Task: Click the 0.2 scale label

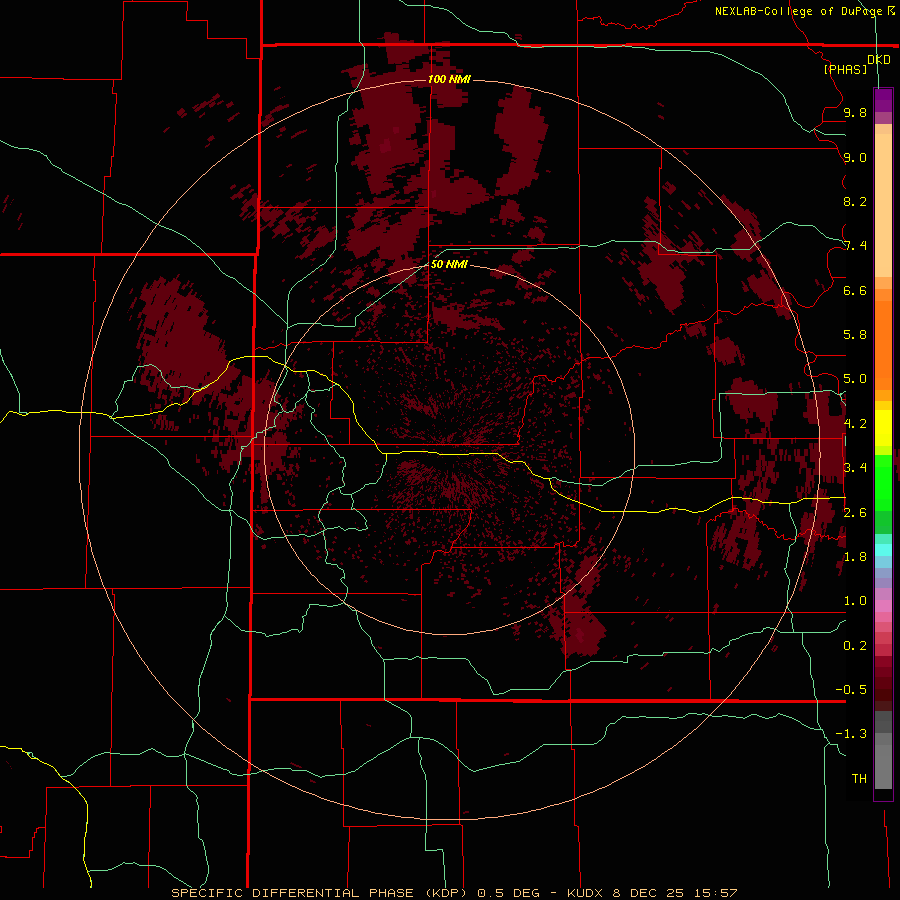Action: pos(855,646)
